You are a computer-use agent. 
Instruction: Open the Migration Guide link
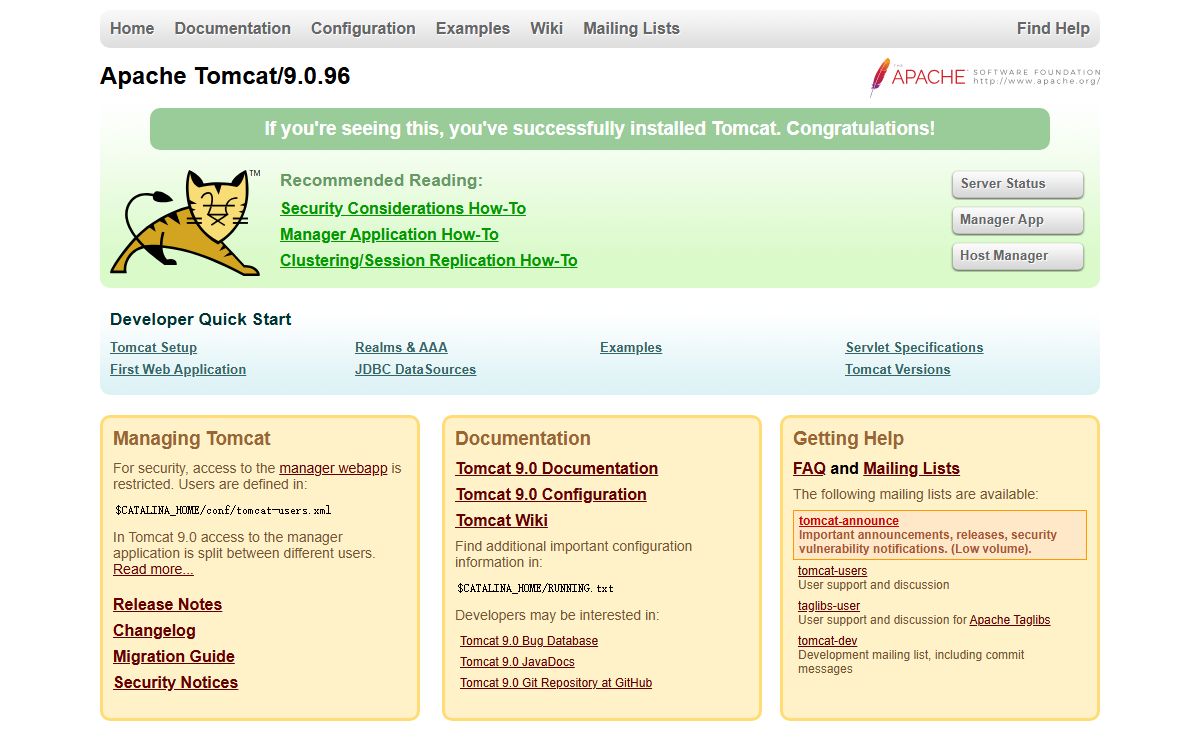tap(174, 656)
